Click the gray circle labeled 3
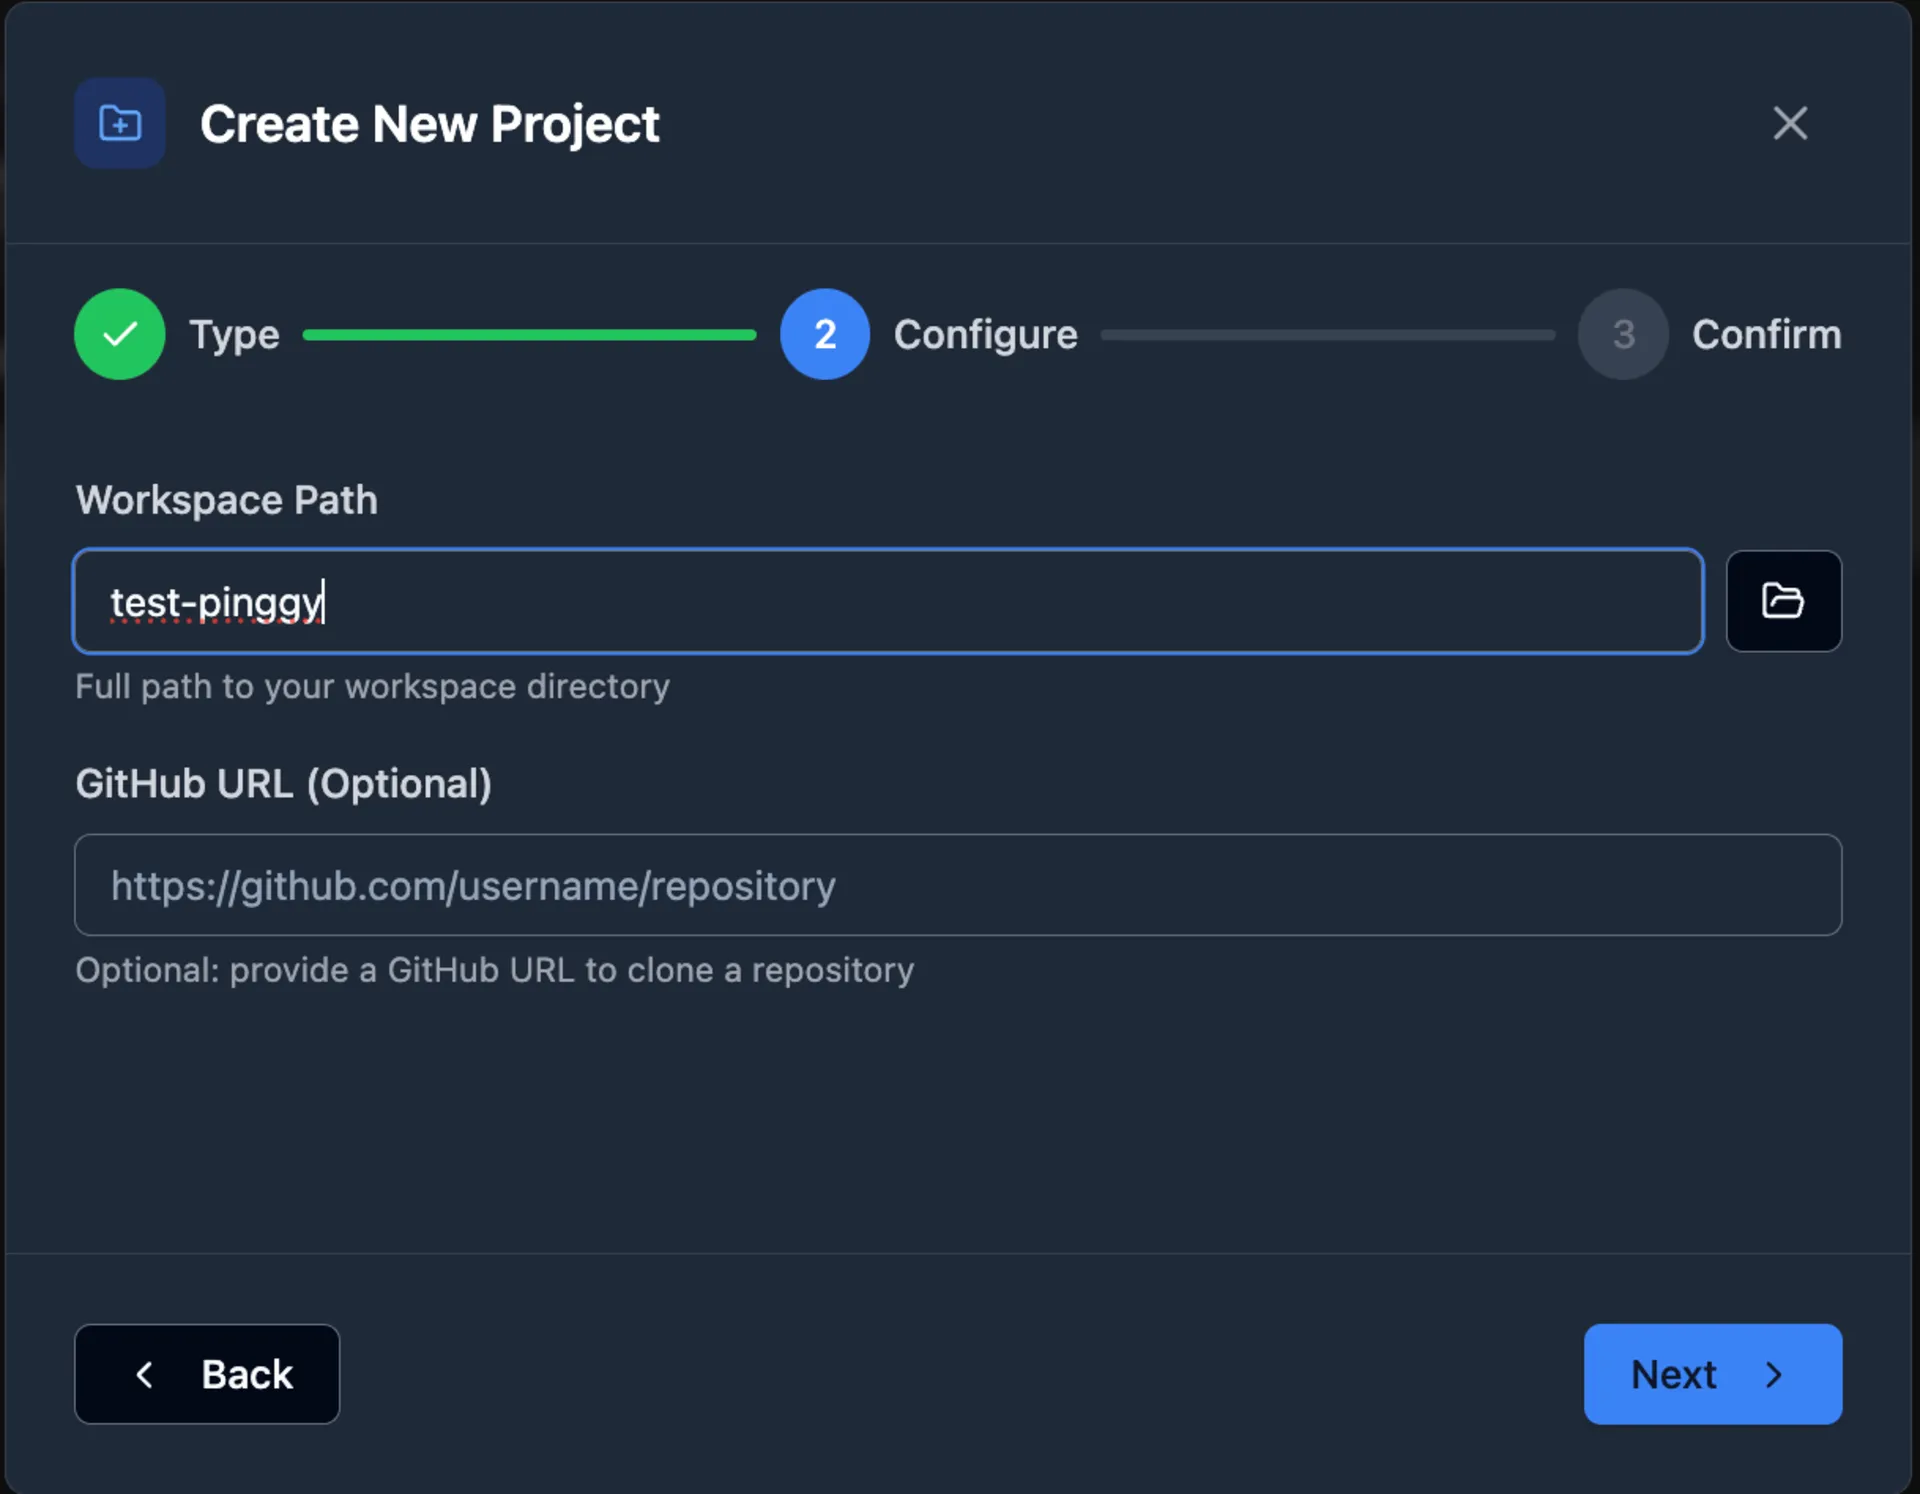 (1622, 334)
